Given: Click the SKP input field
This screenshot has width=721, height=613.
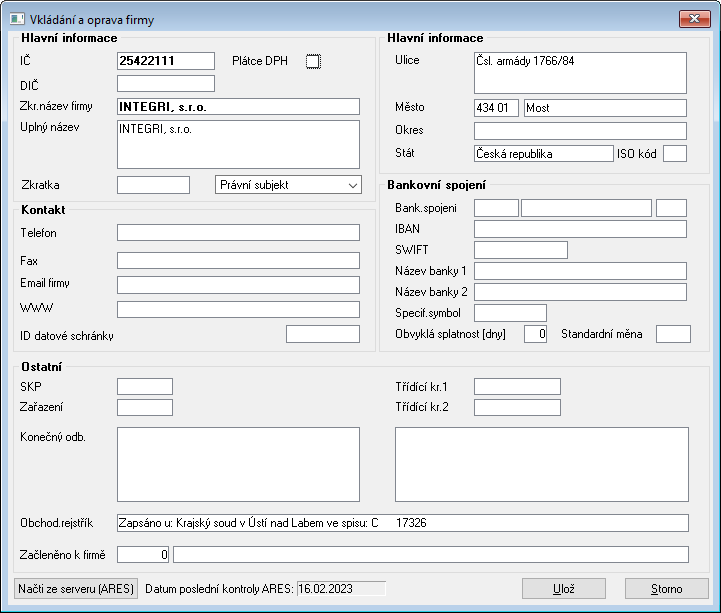Looking at the screenshot, I should [x=145, y=386].
